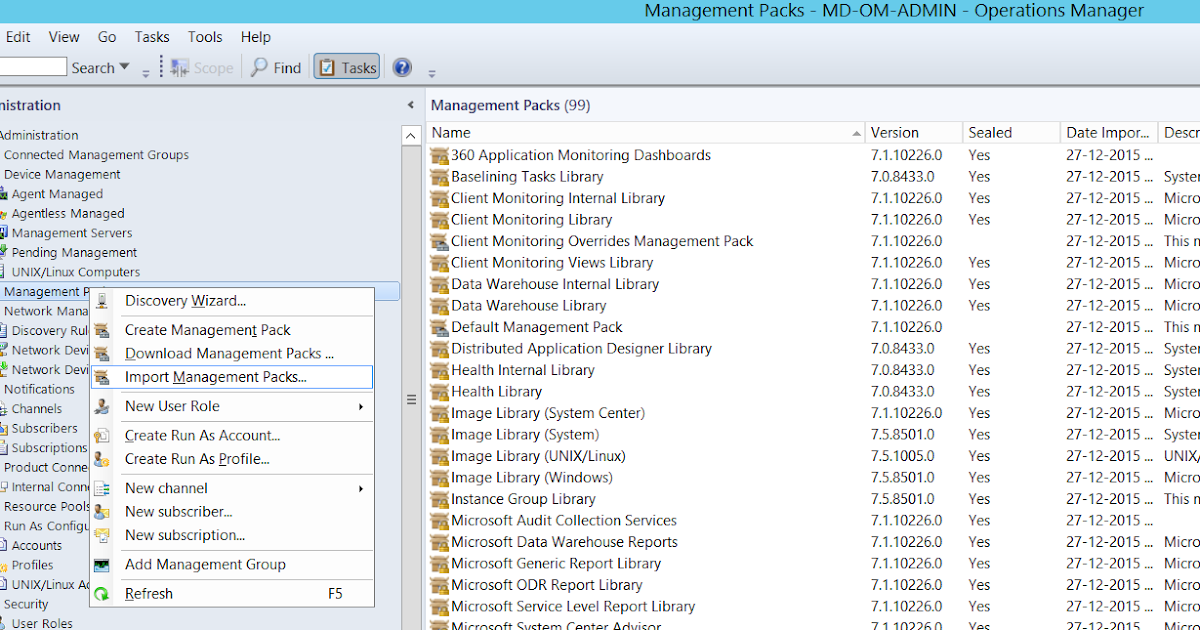Choose Import Management Packs
Viewport: 1200px width, 630px height.
pyautogui.click(x=232, y=377)
